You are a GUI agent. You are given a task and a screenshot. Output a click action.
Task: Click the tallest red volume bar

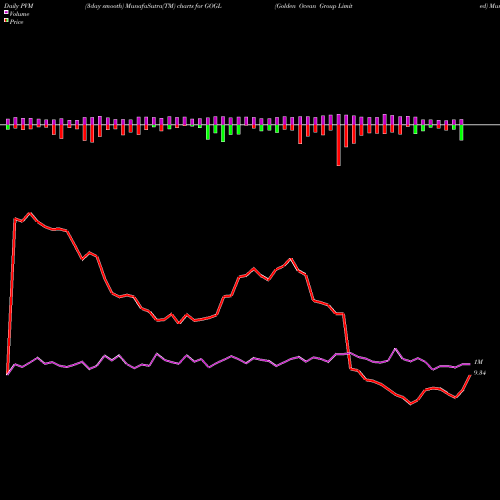coord(339,145)
